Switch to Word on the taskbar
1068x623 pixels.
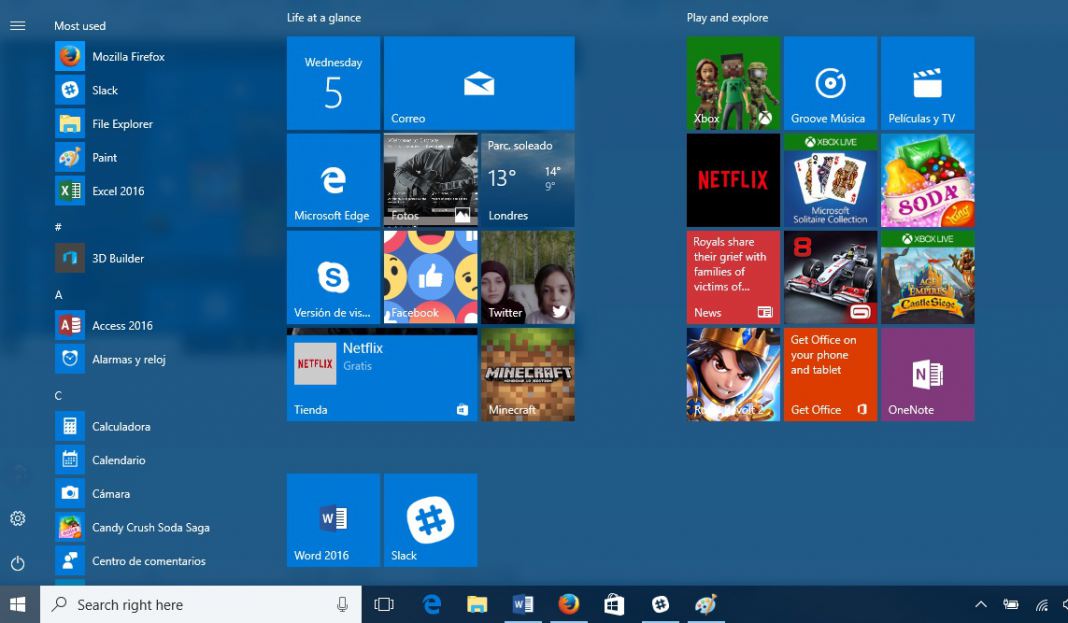[523, 605]
